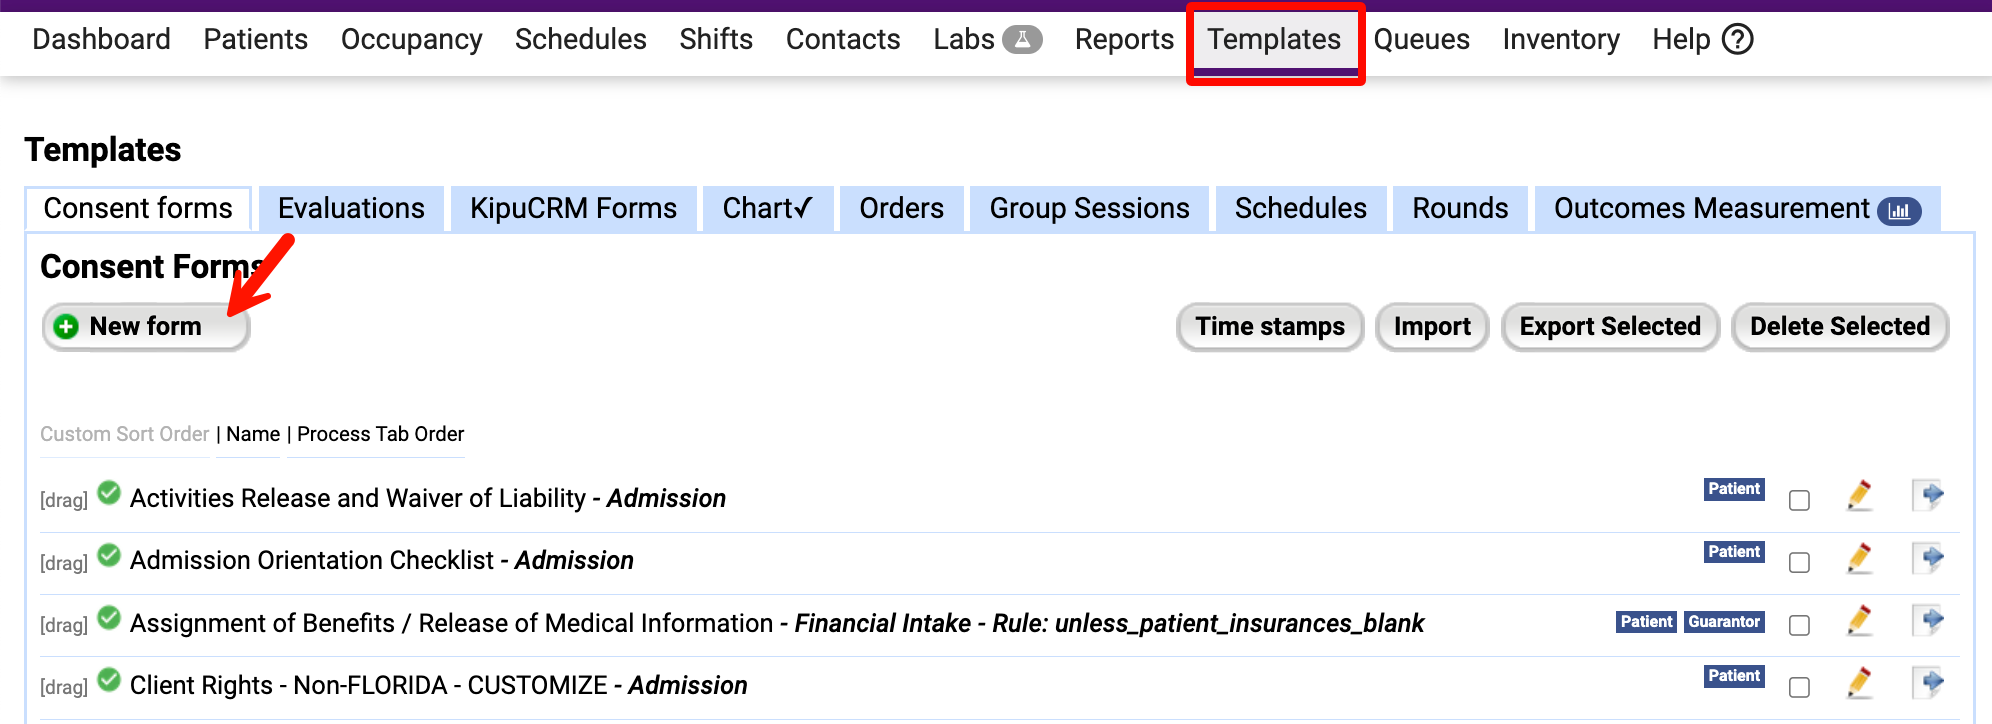The height and width of the screenshot is (724, 1992).
Task: Click the export arrow icon for Assignment of Benefits
Action: 1928,621
